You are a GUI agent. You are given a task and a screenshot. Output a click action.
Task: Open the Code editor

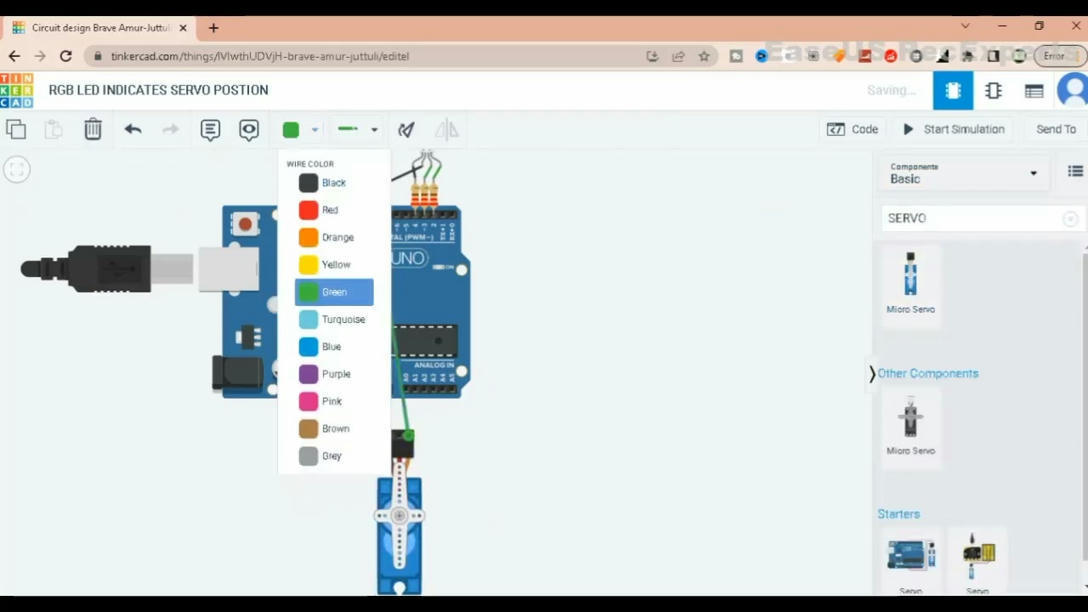853,129
